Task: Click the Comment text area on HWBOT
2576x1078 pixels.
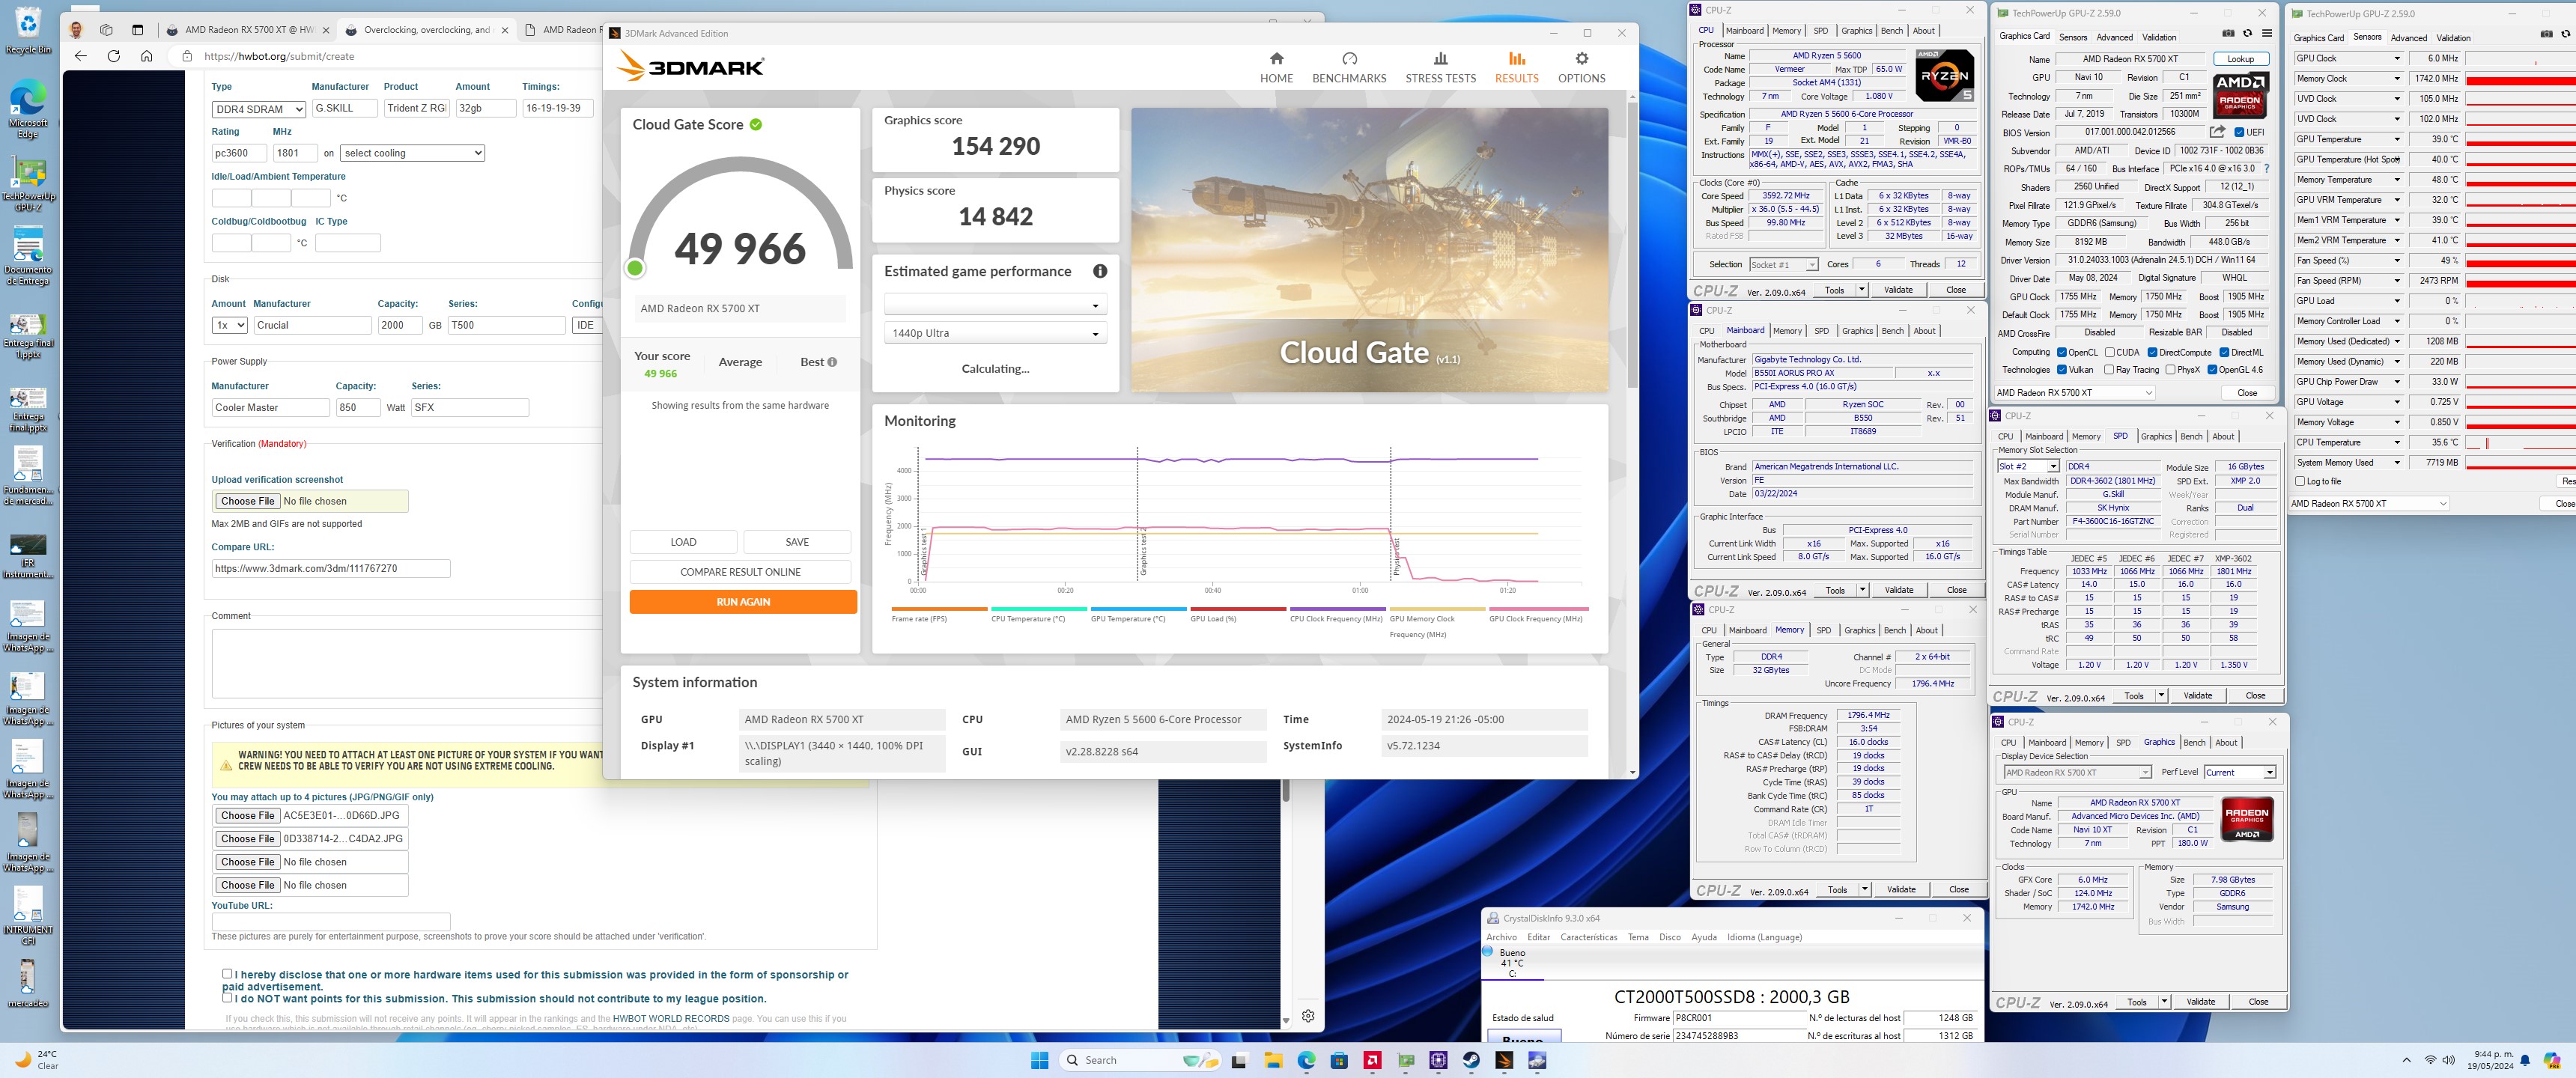Action: pyautogui.click(x=407, y=663)
